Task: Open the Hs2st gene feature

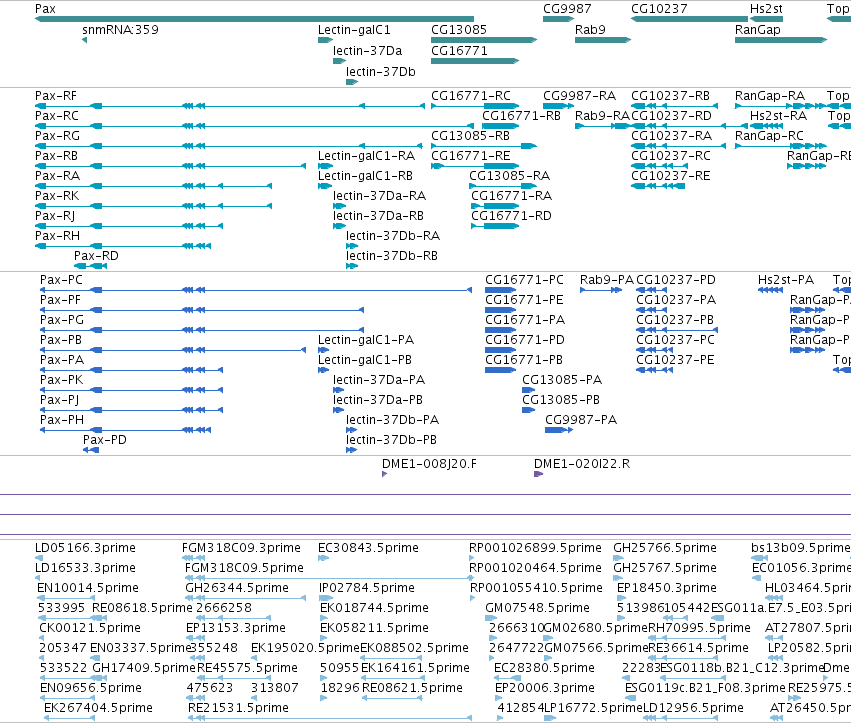Action: (766, 9)
